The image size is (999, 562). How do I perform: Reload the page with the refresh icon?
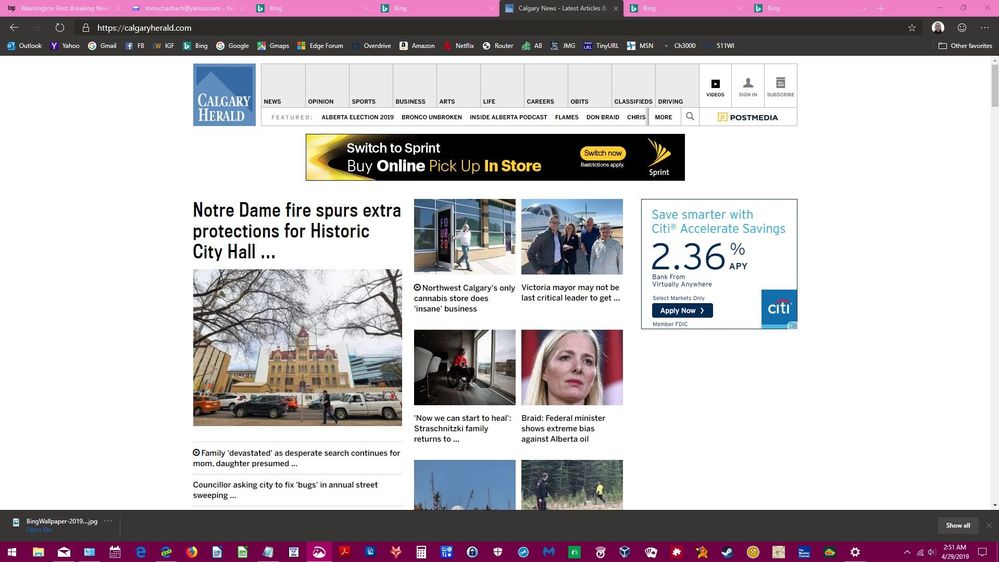coord(59,27)
